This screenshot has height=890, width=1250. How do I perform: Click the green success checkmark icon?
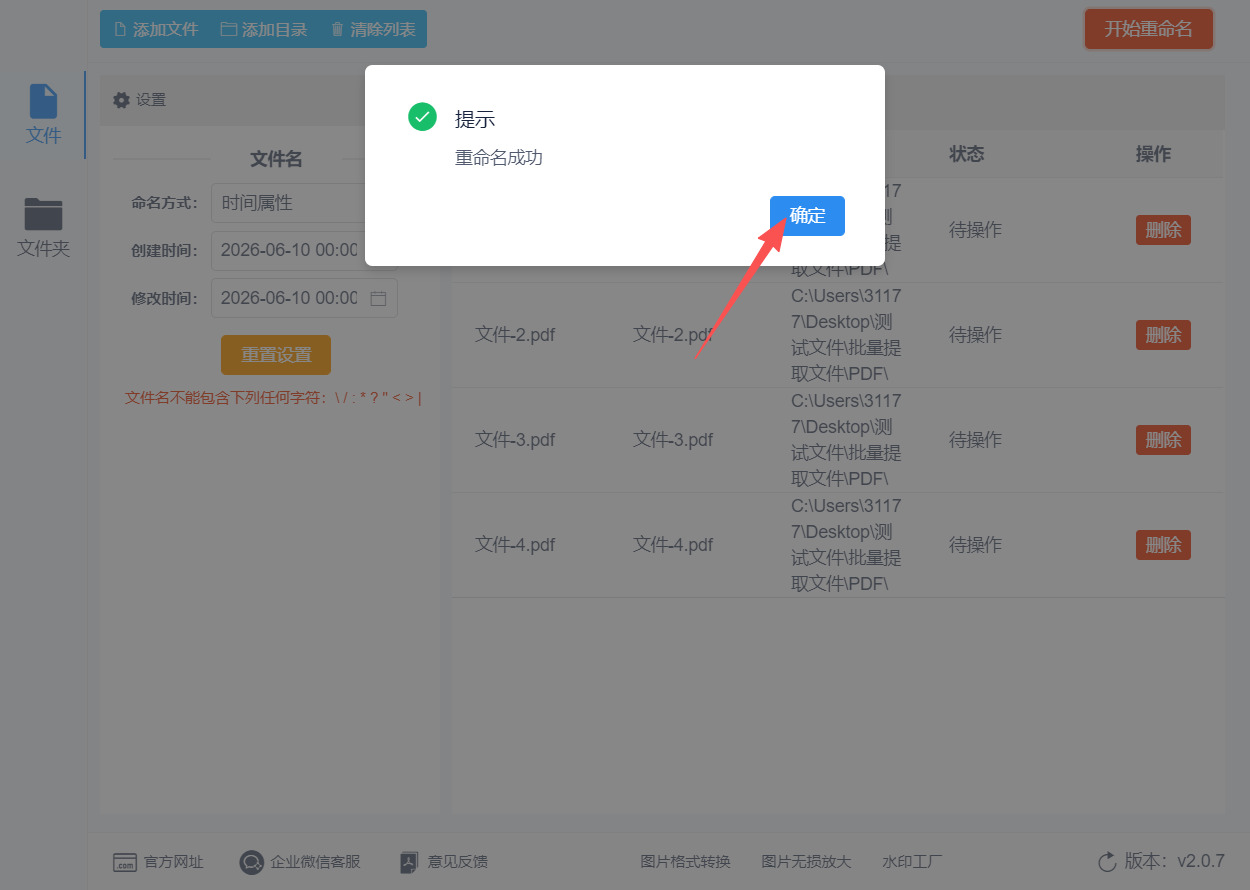(x=423, y=117)
